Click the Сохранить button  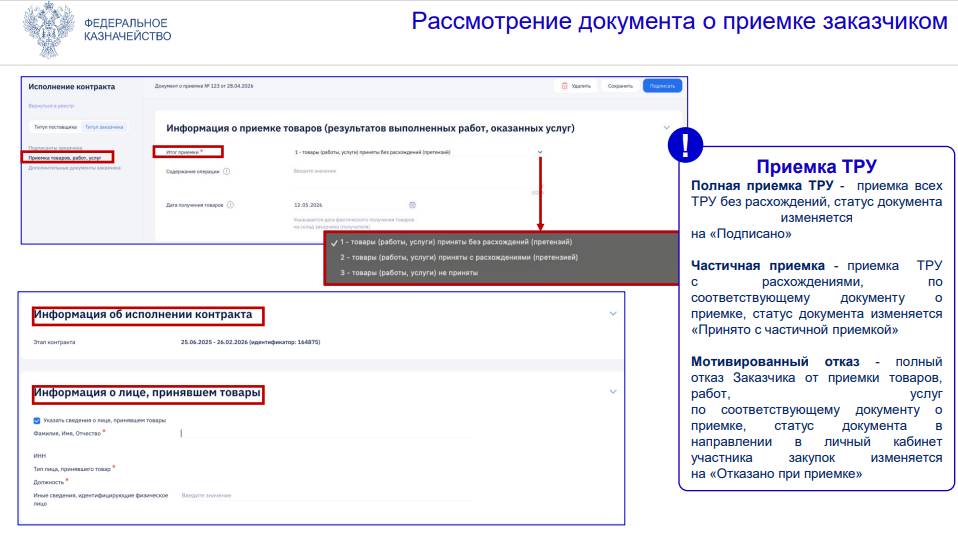tap(620, 86)
